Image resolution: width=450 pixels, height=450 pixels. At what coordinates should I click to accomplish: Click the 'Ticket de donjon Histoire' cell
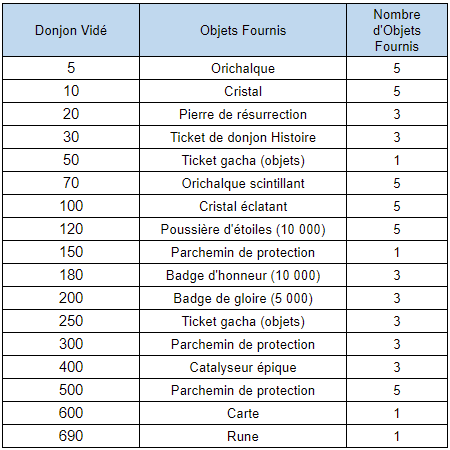243,137
